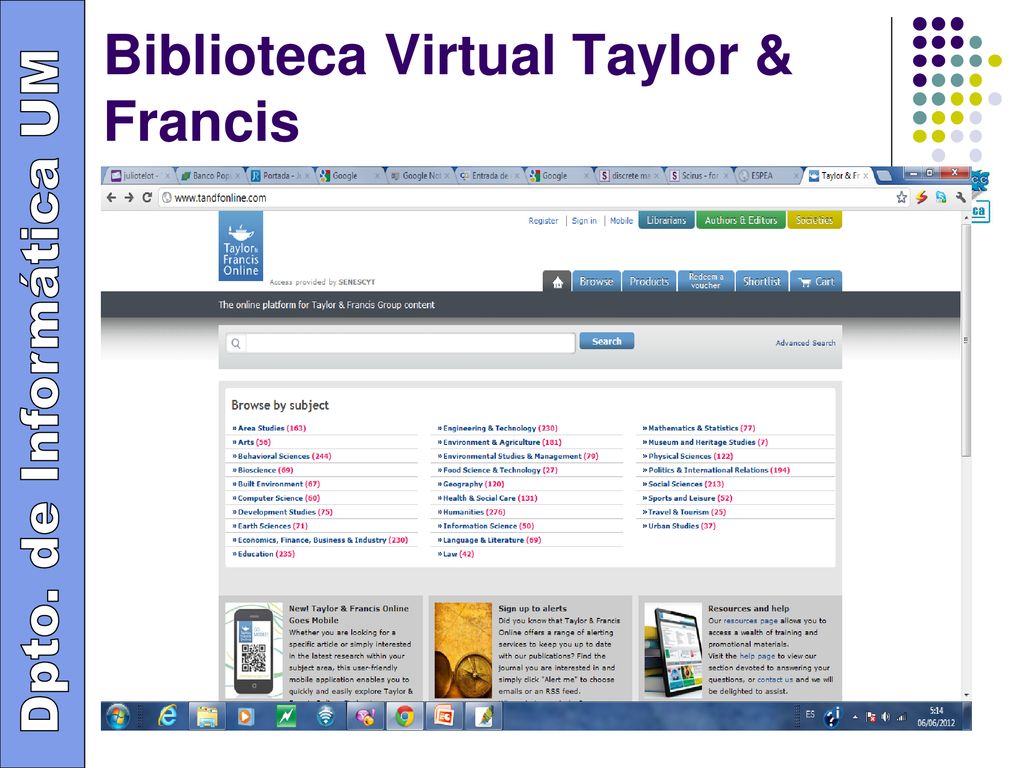Open Windows Explorer folder in taskbar

coord(207,716)
